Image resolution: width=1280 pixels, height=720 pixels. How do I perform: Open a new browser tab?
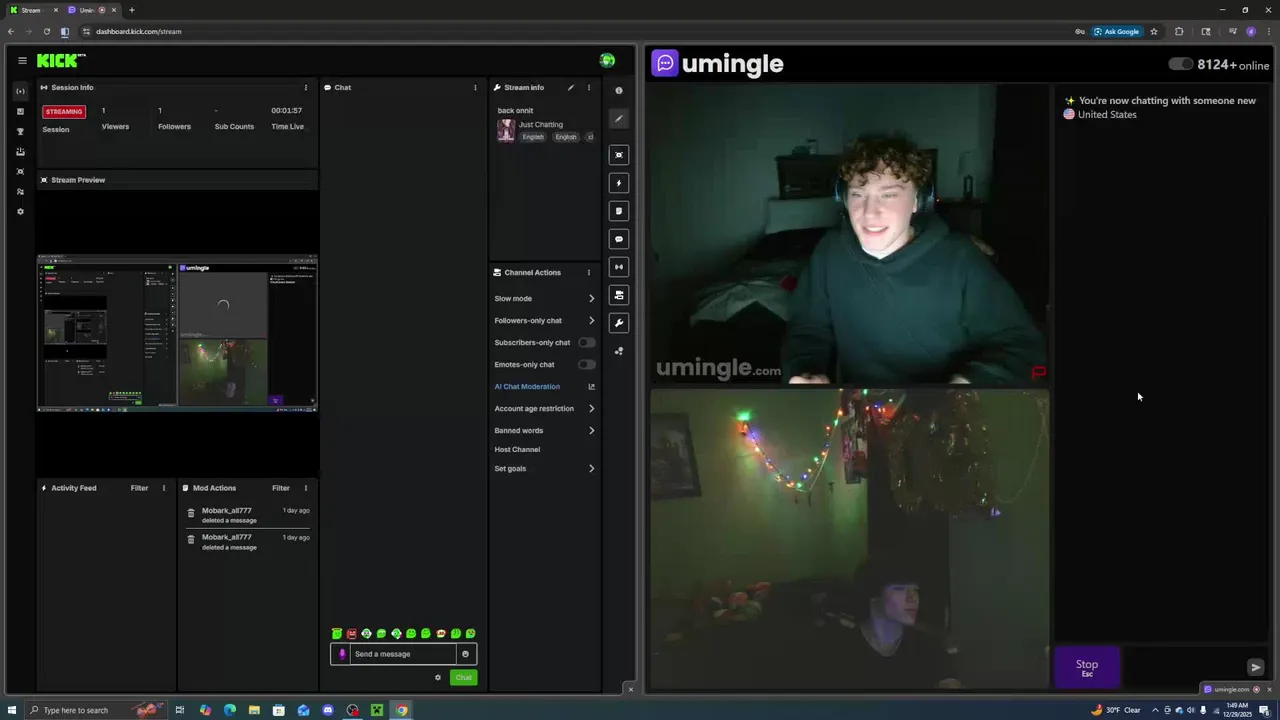click(x=131, y=10)
